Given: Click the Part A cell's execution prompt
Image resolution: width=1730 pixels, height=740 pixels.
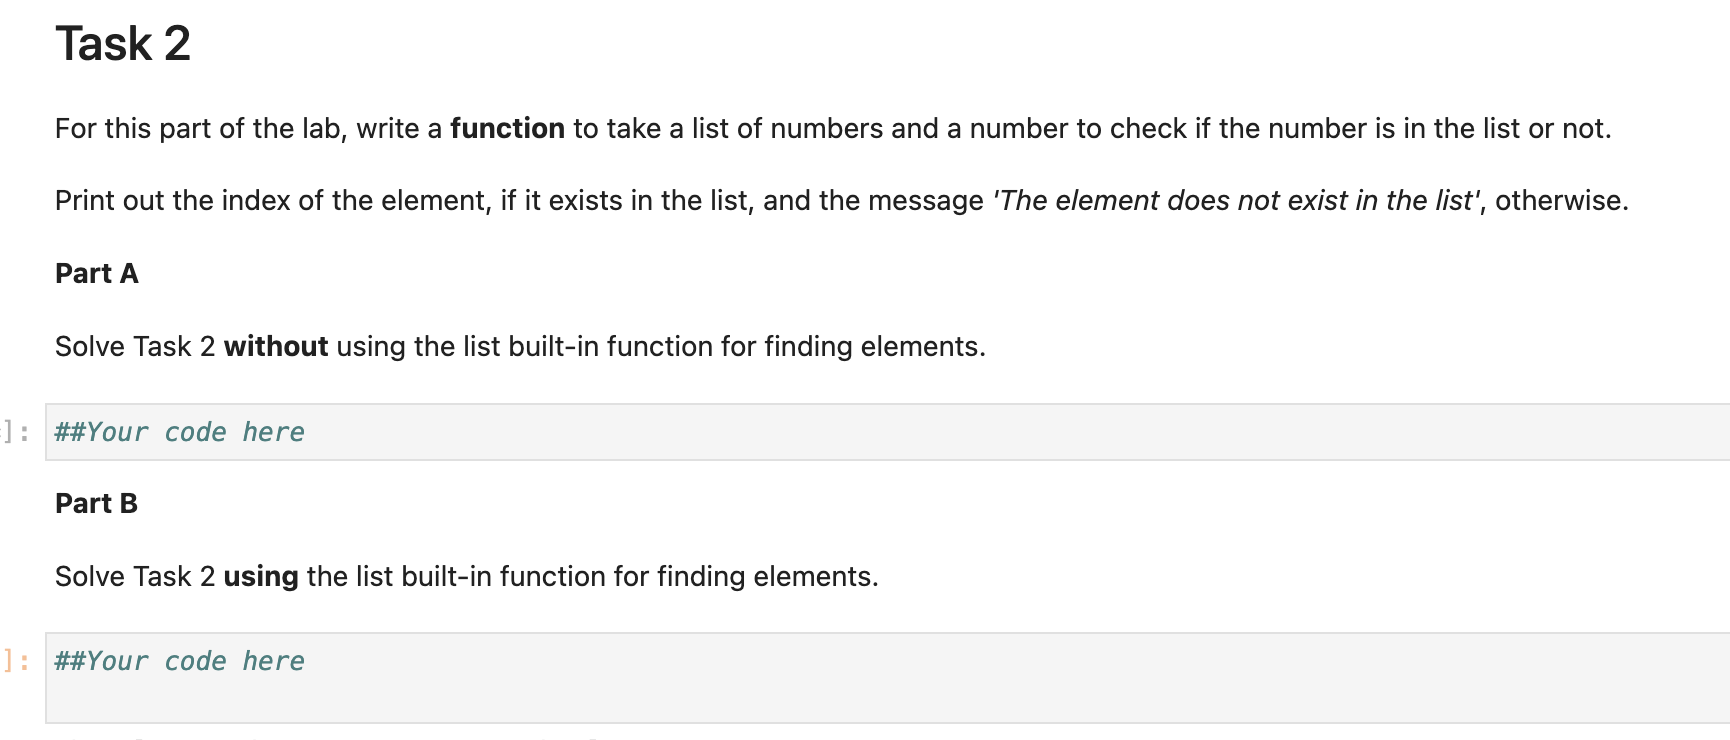Looking at the screenshot, I should point(16,432).
